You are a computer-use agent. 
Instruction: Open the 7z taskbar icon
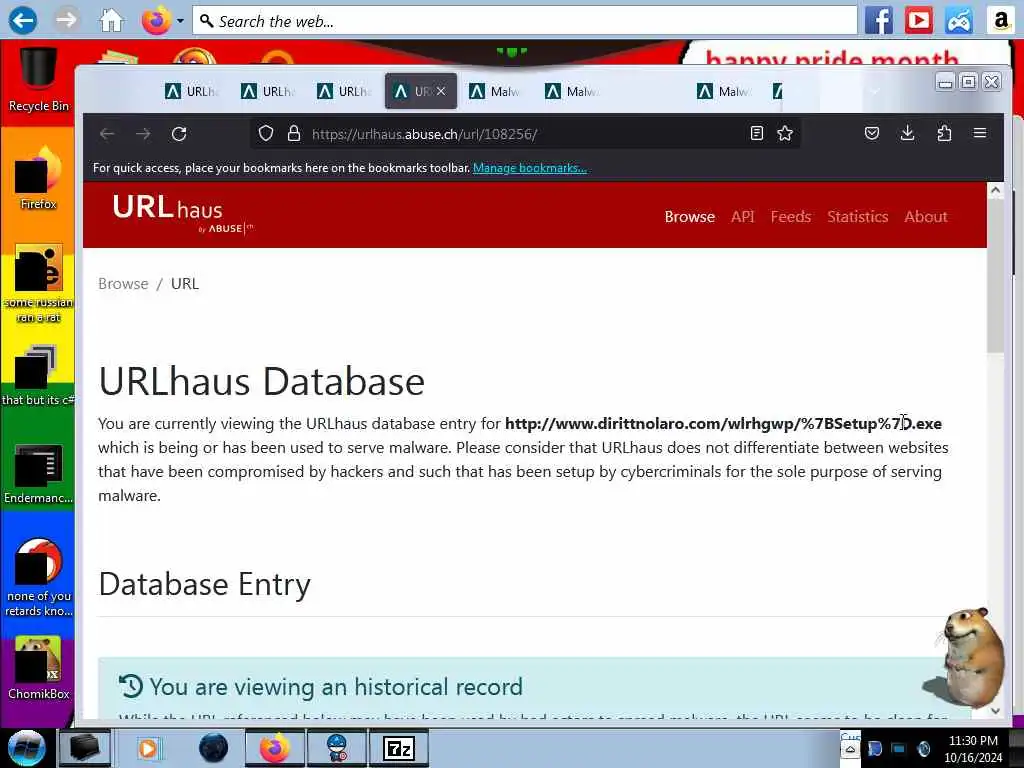click(x=399, y=748)
